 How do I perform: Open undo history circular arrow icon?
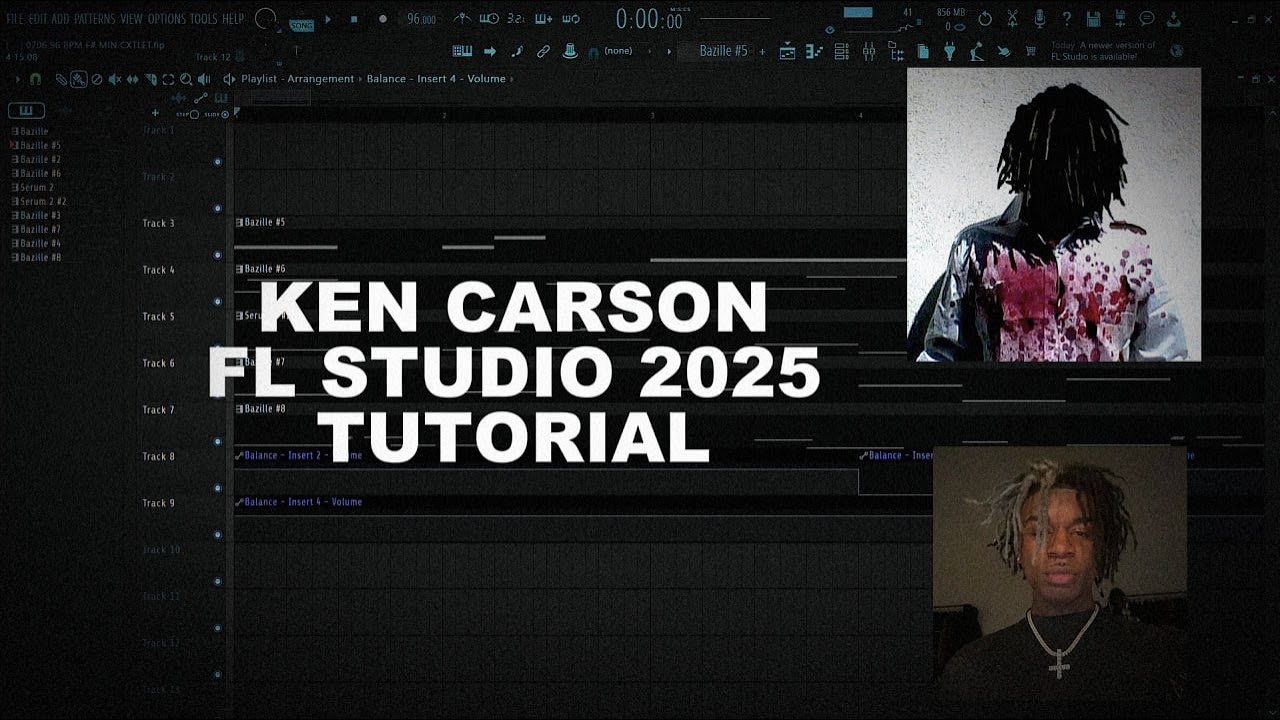pyautogui.click(x=984, y=19)
